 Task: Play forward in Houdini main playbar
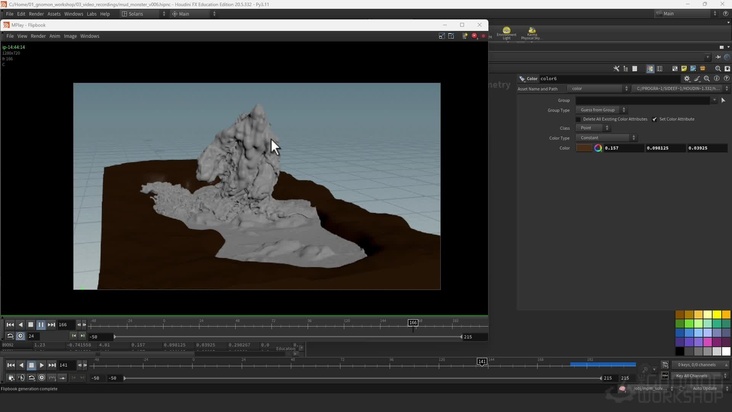[42, 365]
